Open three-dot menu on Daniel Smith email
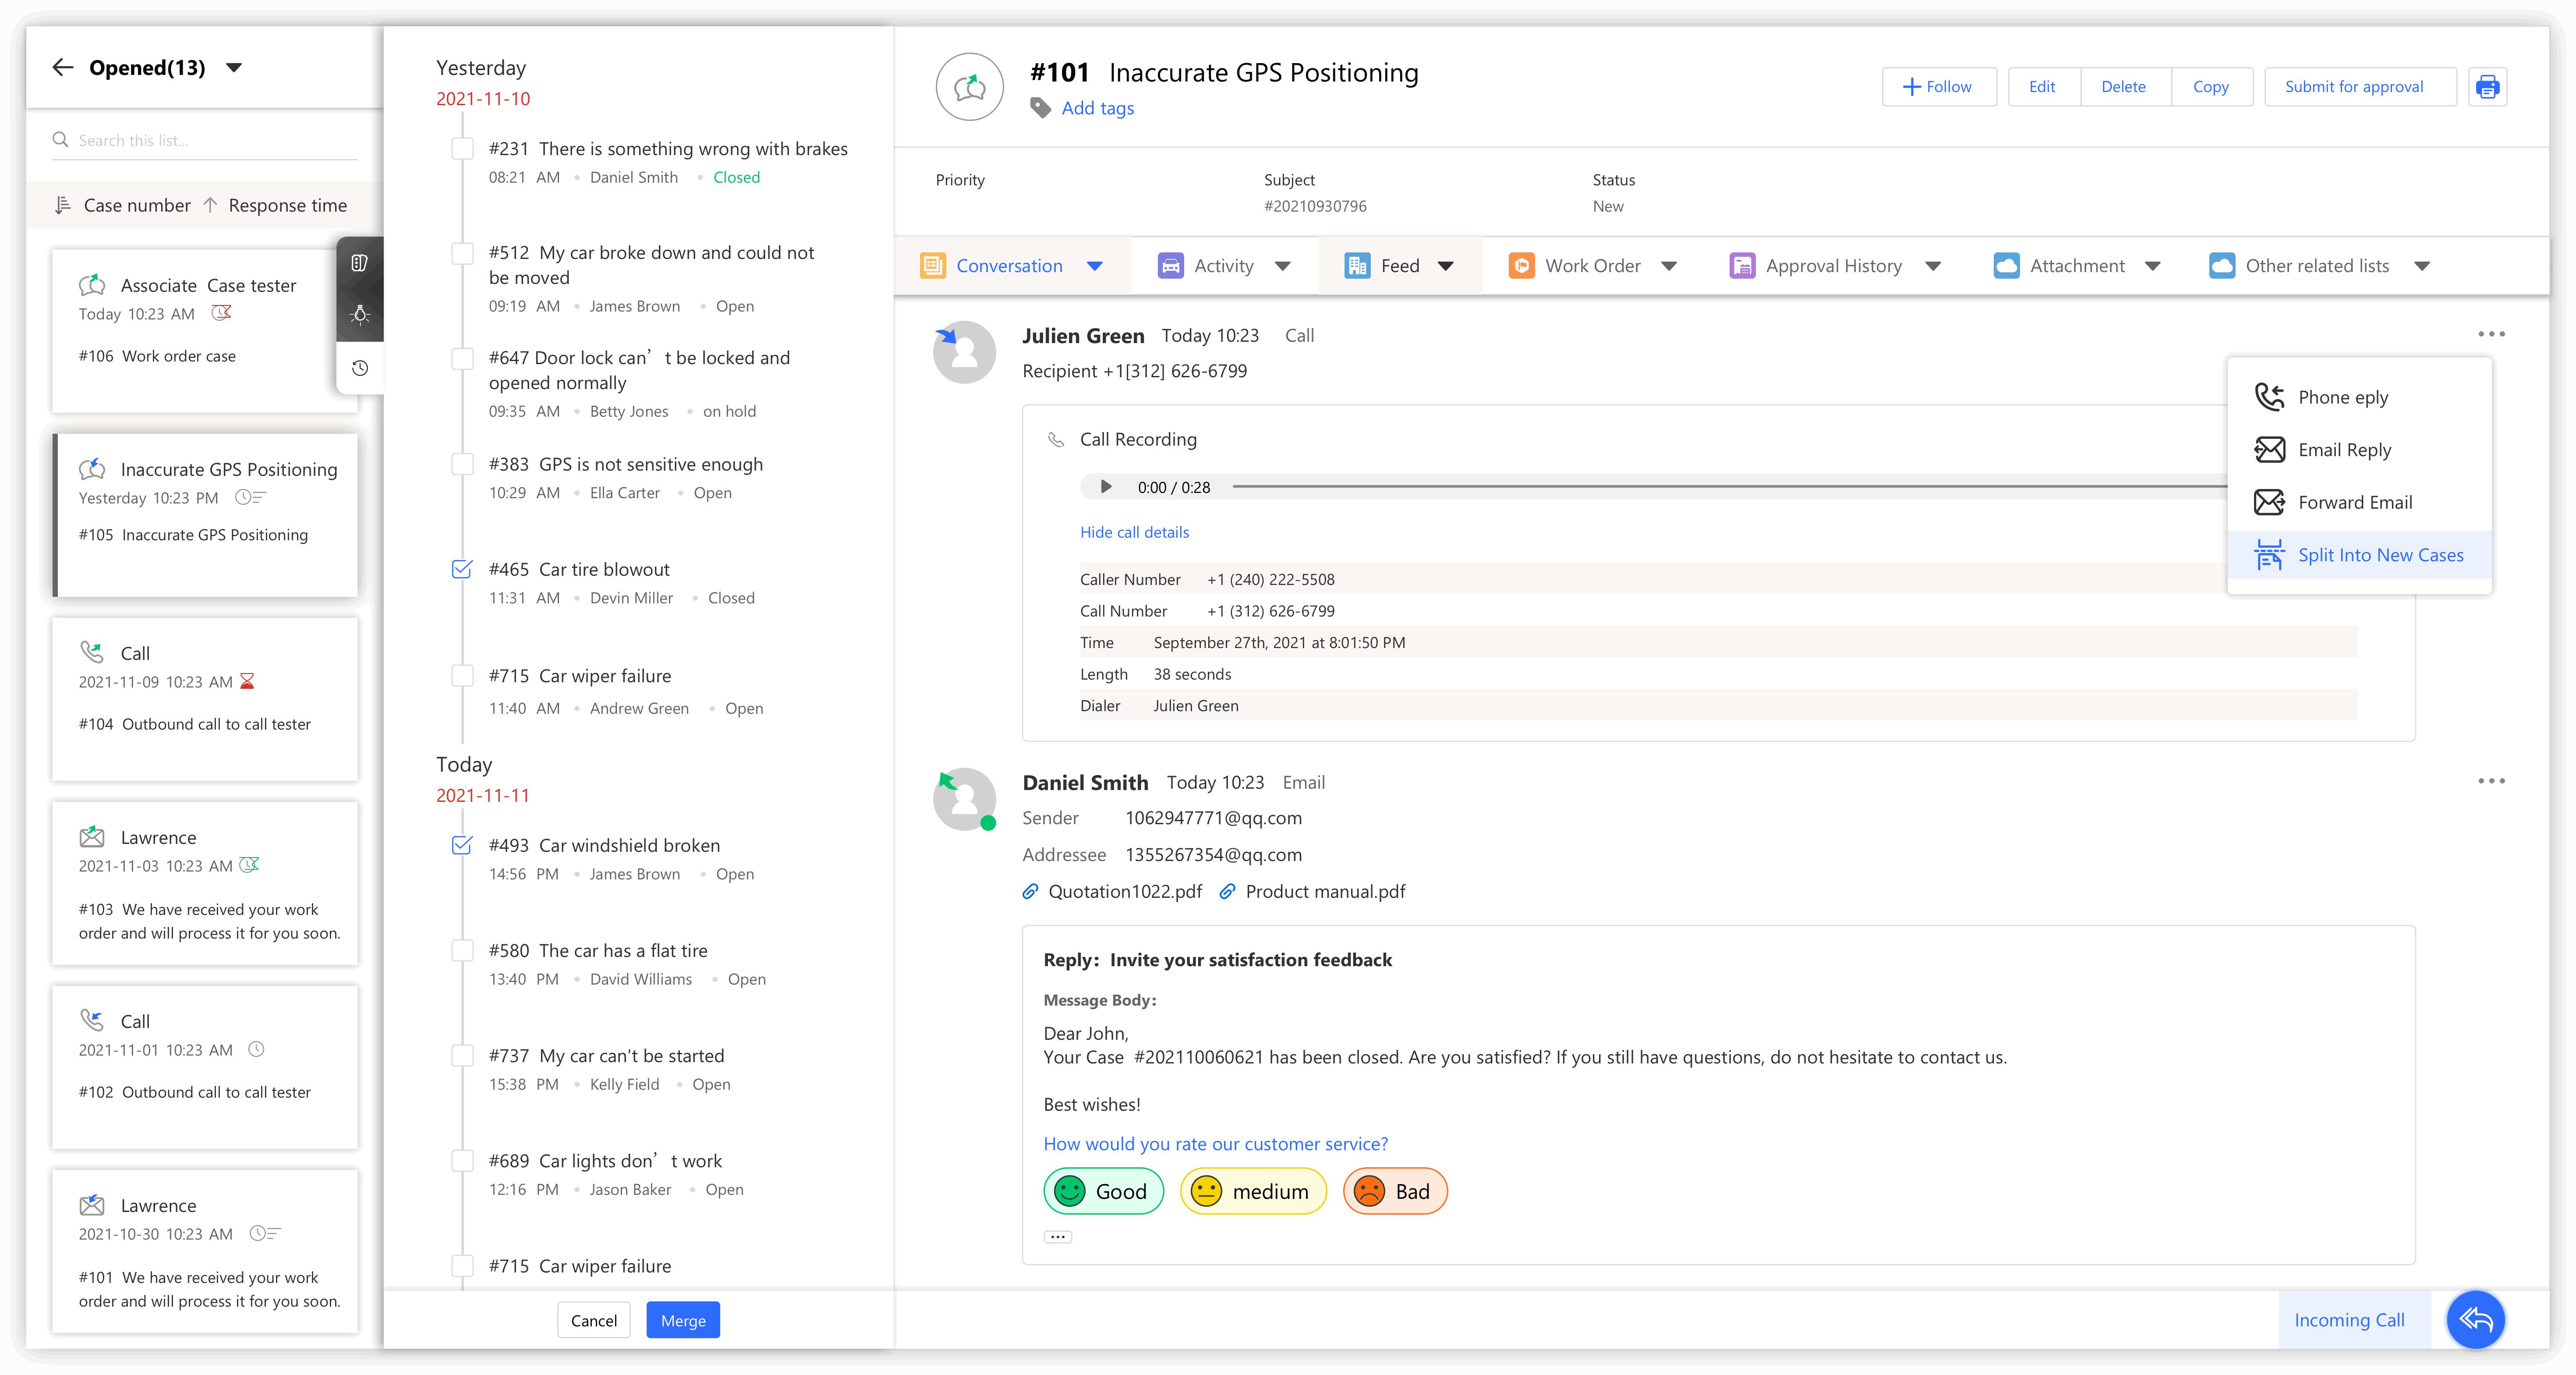Viewport: 2576px width, 1375px height. click(x=2491, y=781)
